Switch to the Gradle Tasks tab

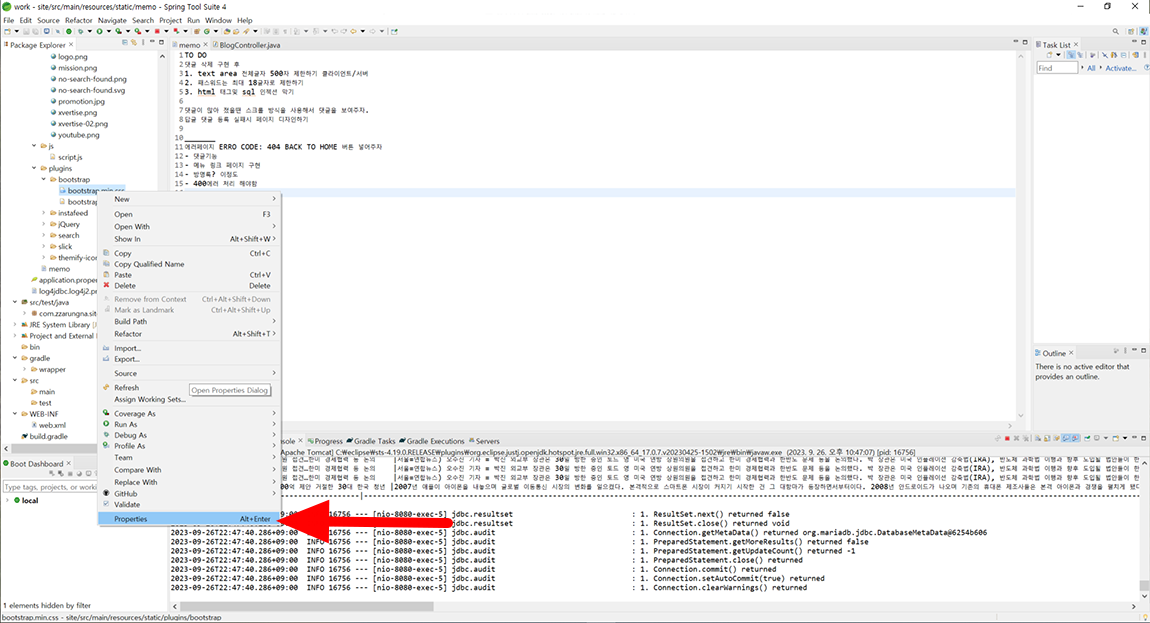(x=370, y=441)
